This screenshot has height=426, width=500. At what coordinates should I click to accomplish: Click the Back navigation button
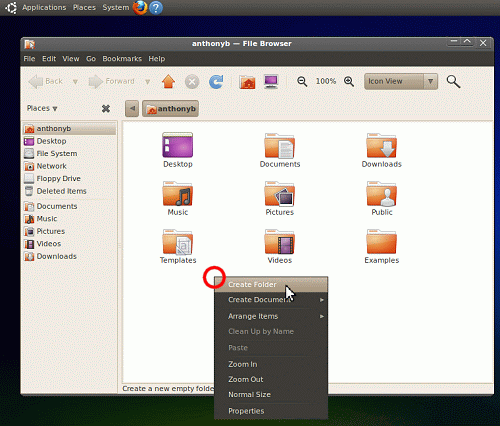46,82
